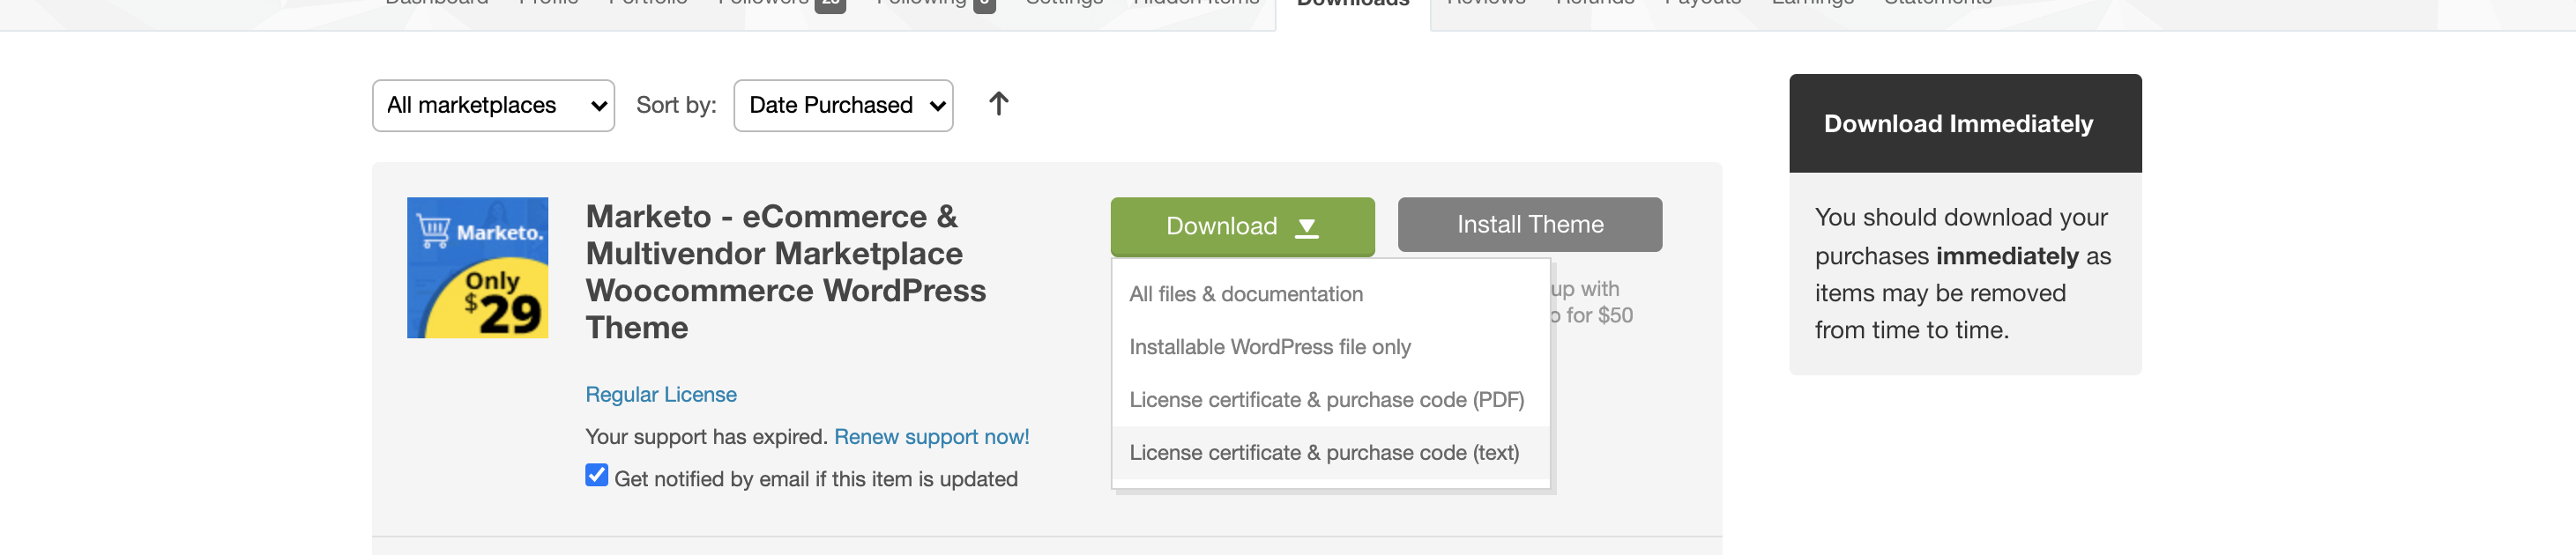Download license certificate & purchase code (text)
The height and width of the screenshot is (555, 2576).
click(1330, 453)
